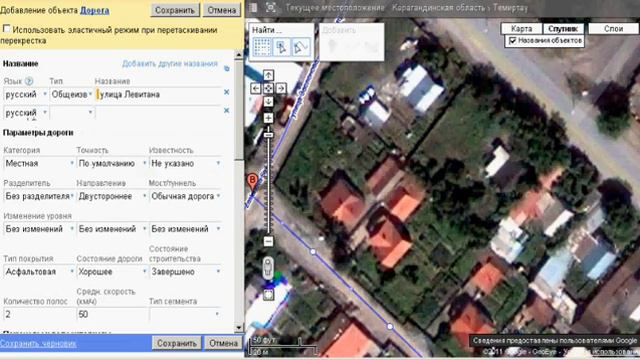This screenshot has width=640, height=360.
Task: Select the Street View pegman icon
Action: [268, 268]
